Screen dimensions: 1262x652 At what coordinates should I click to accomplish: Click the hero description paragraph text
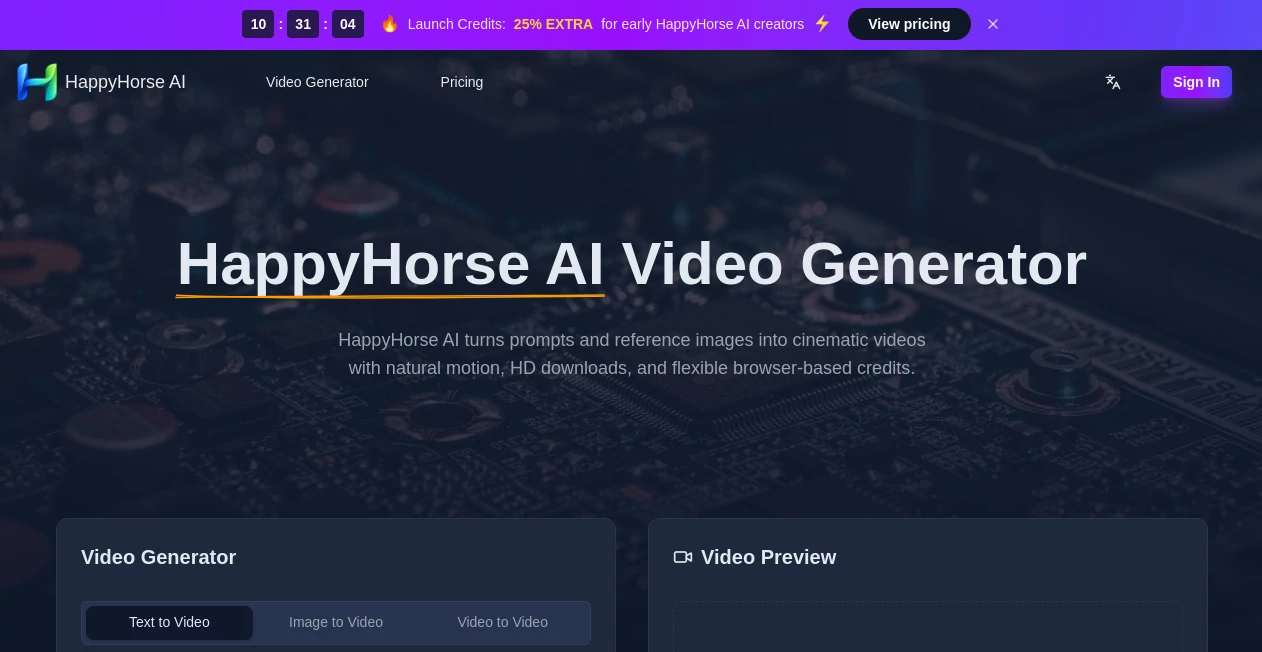[631, 354]
